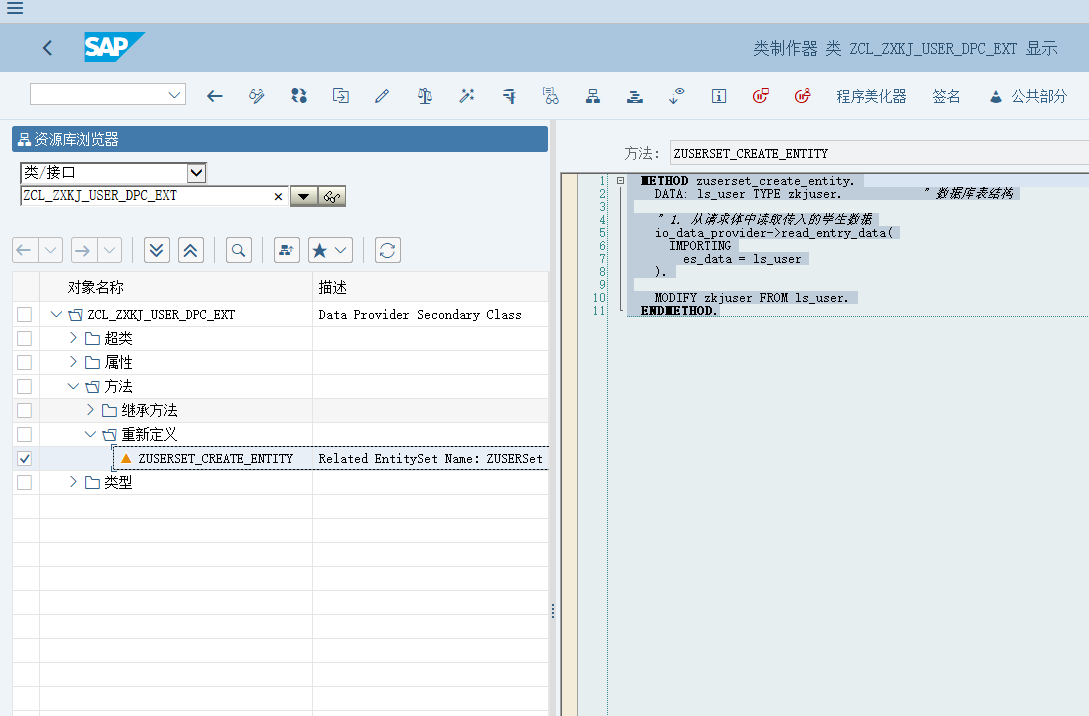The height and width of the screenshot is (716, 1089).
Task: Click the object list hierarchy icon
Action: pyautogui.click(x=592, y=96)
